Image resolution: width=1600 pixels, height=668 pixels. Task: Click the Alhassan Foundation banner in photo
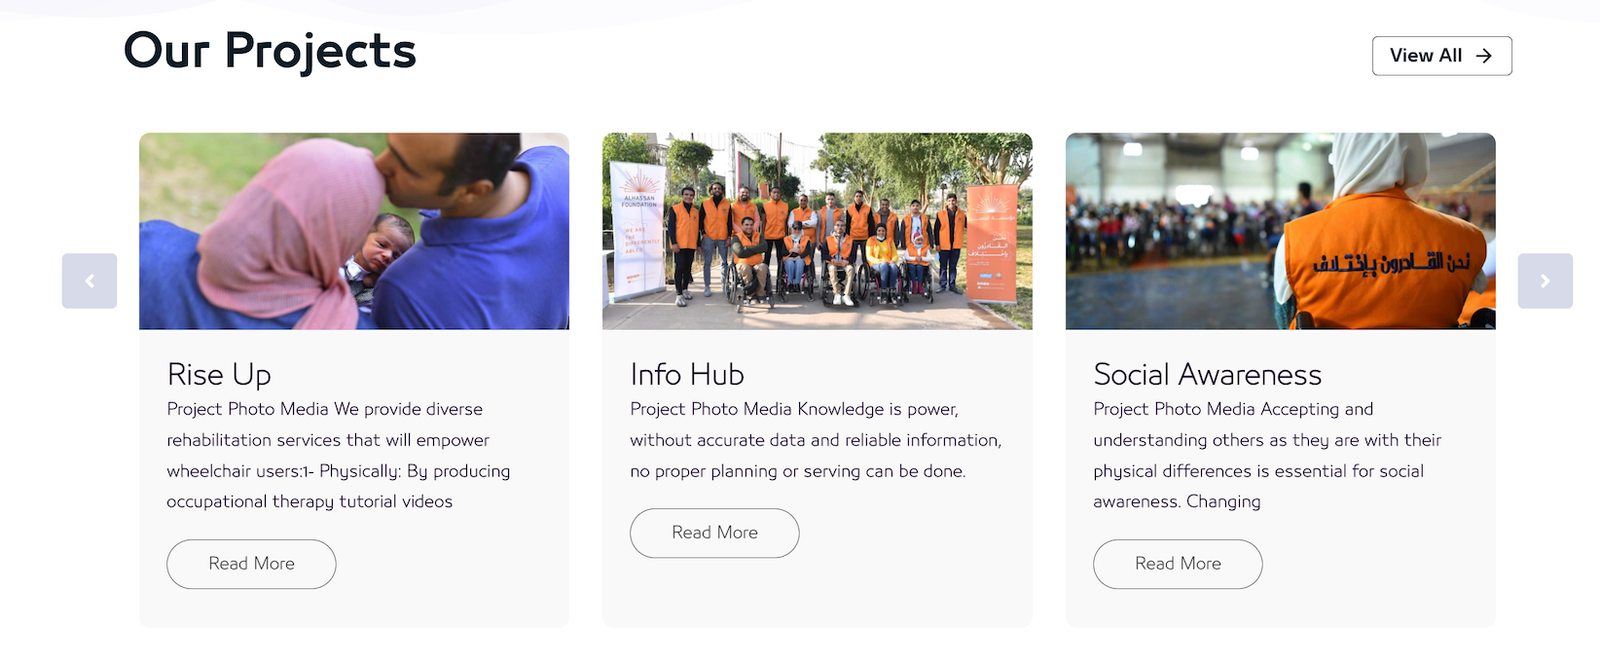tap(637, 230)
